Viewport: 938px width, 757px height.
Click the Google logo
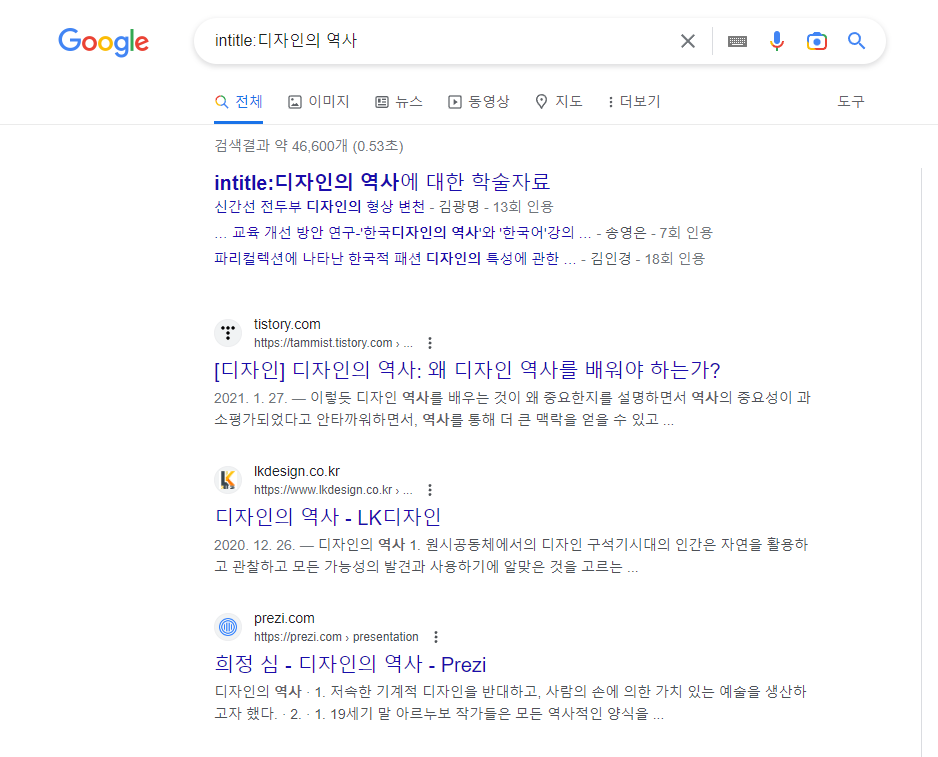pos(103,41)
